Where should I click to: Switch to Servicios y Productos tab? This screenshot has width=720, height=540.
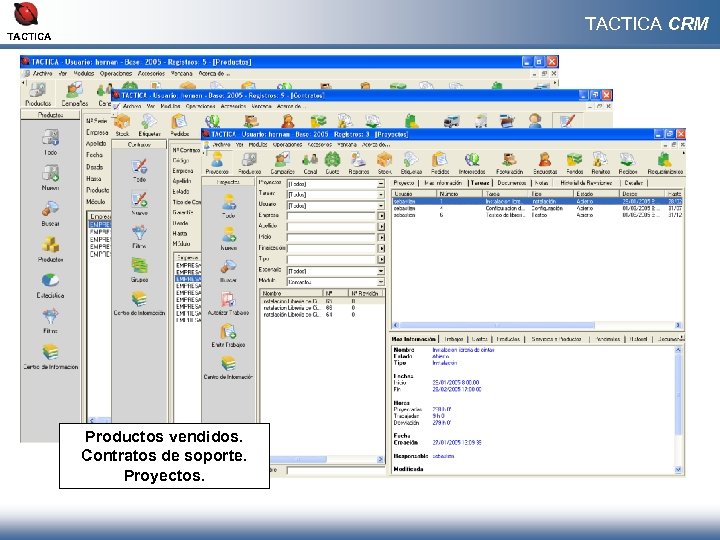(556, 339)
